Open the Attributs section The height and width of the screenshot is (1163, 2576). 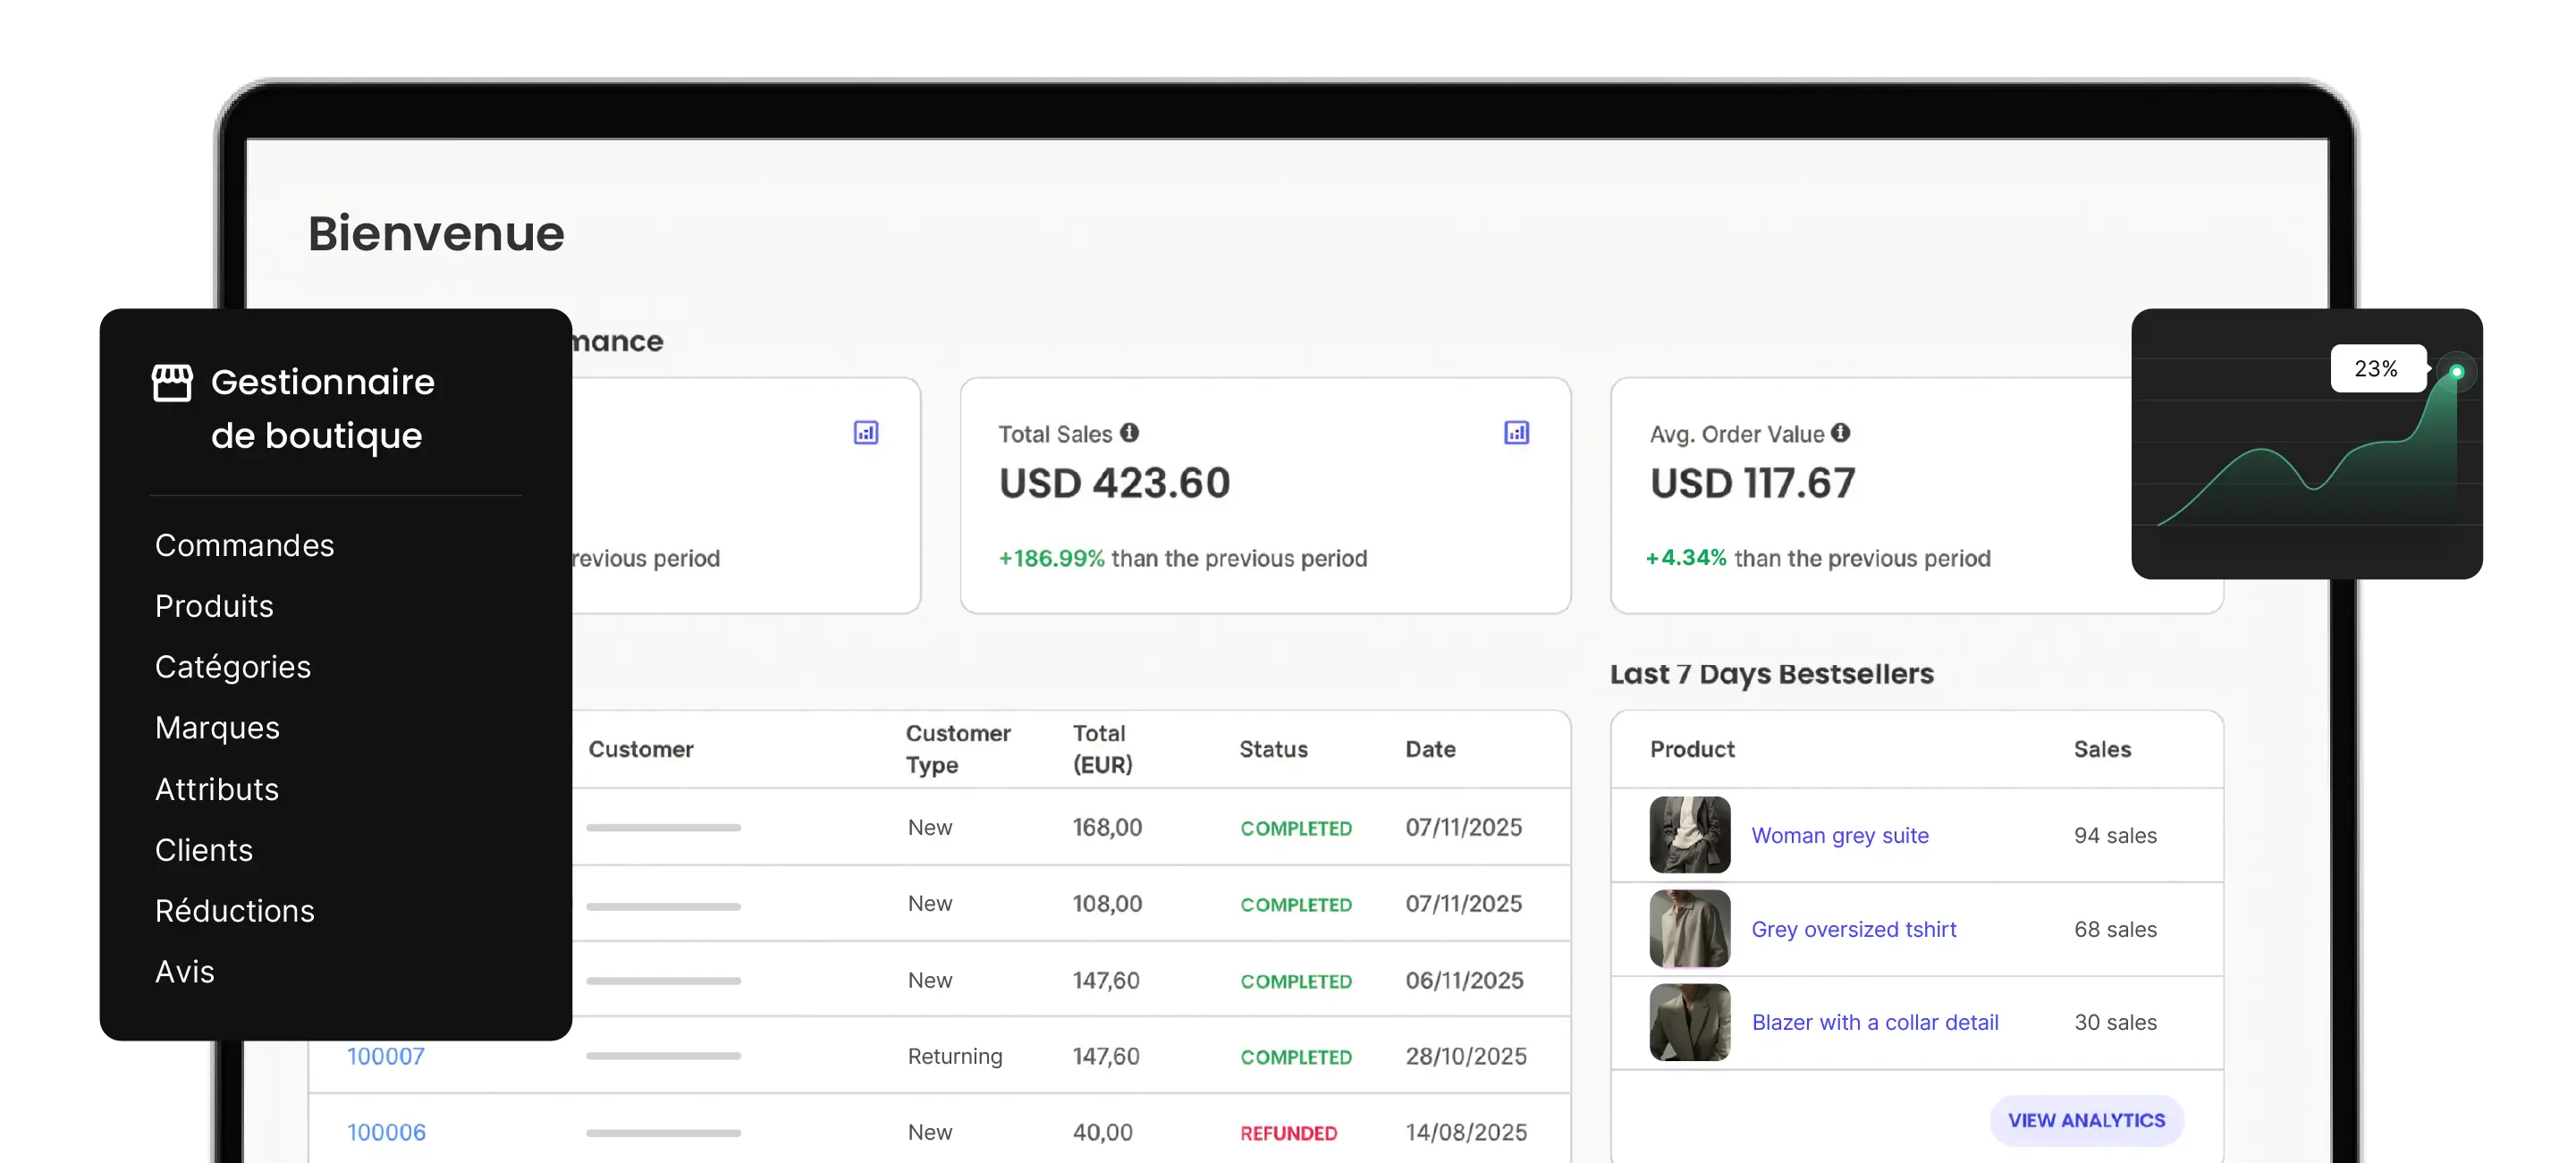pyautogui.click(x=217, y=789)
